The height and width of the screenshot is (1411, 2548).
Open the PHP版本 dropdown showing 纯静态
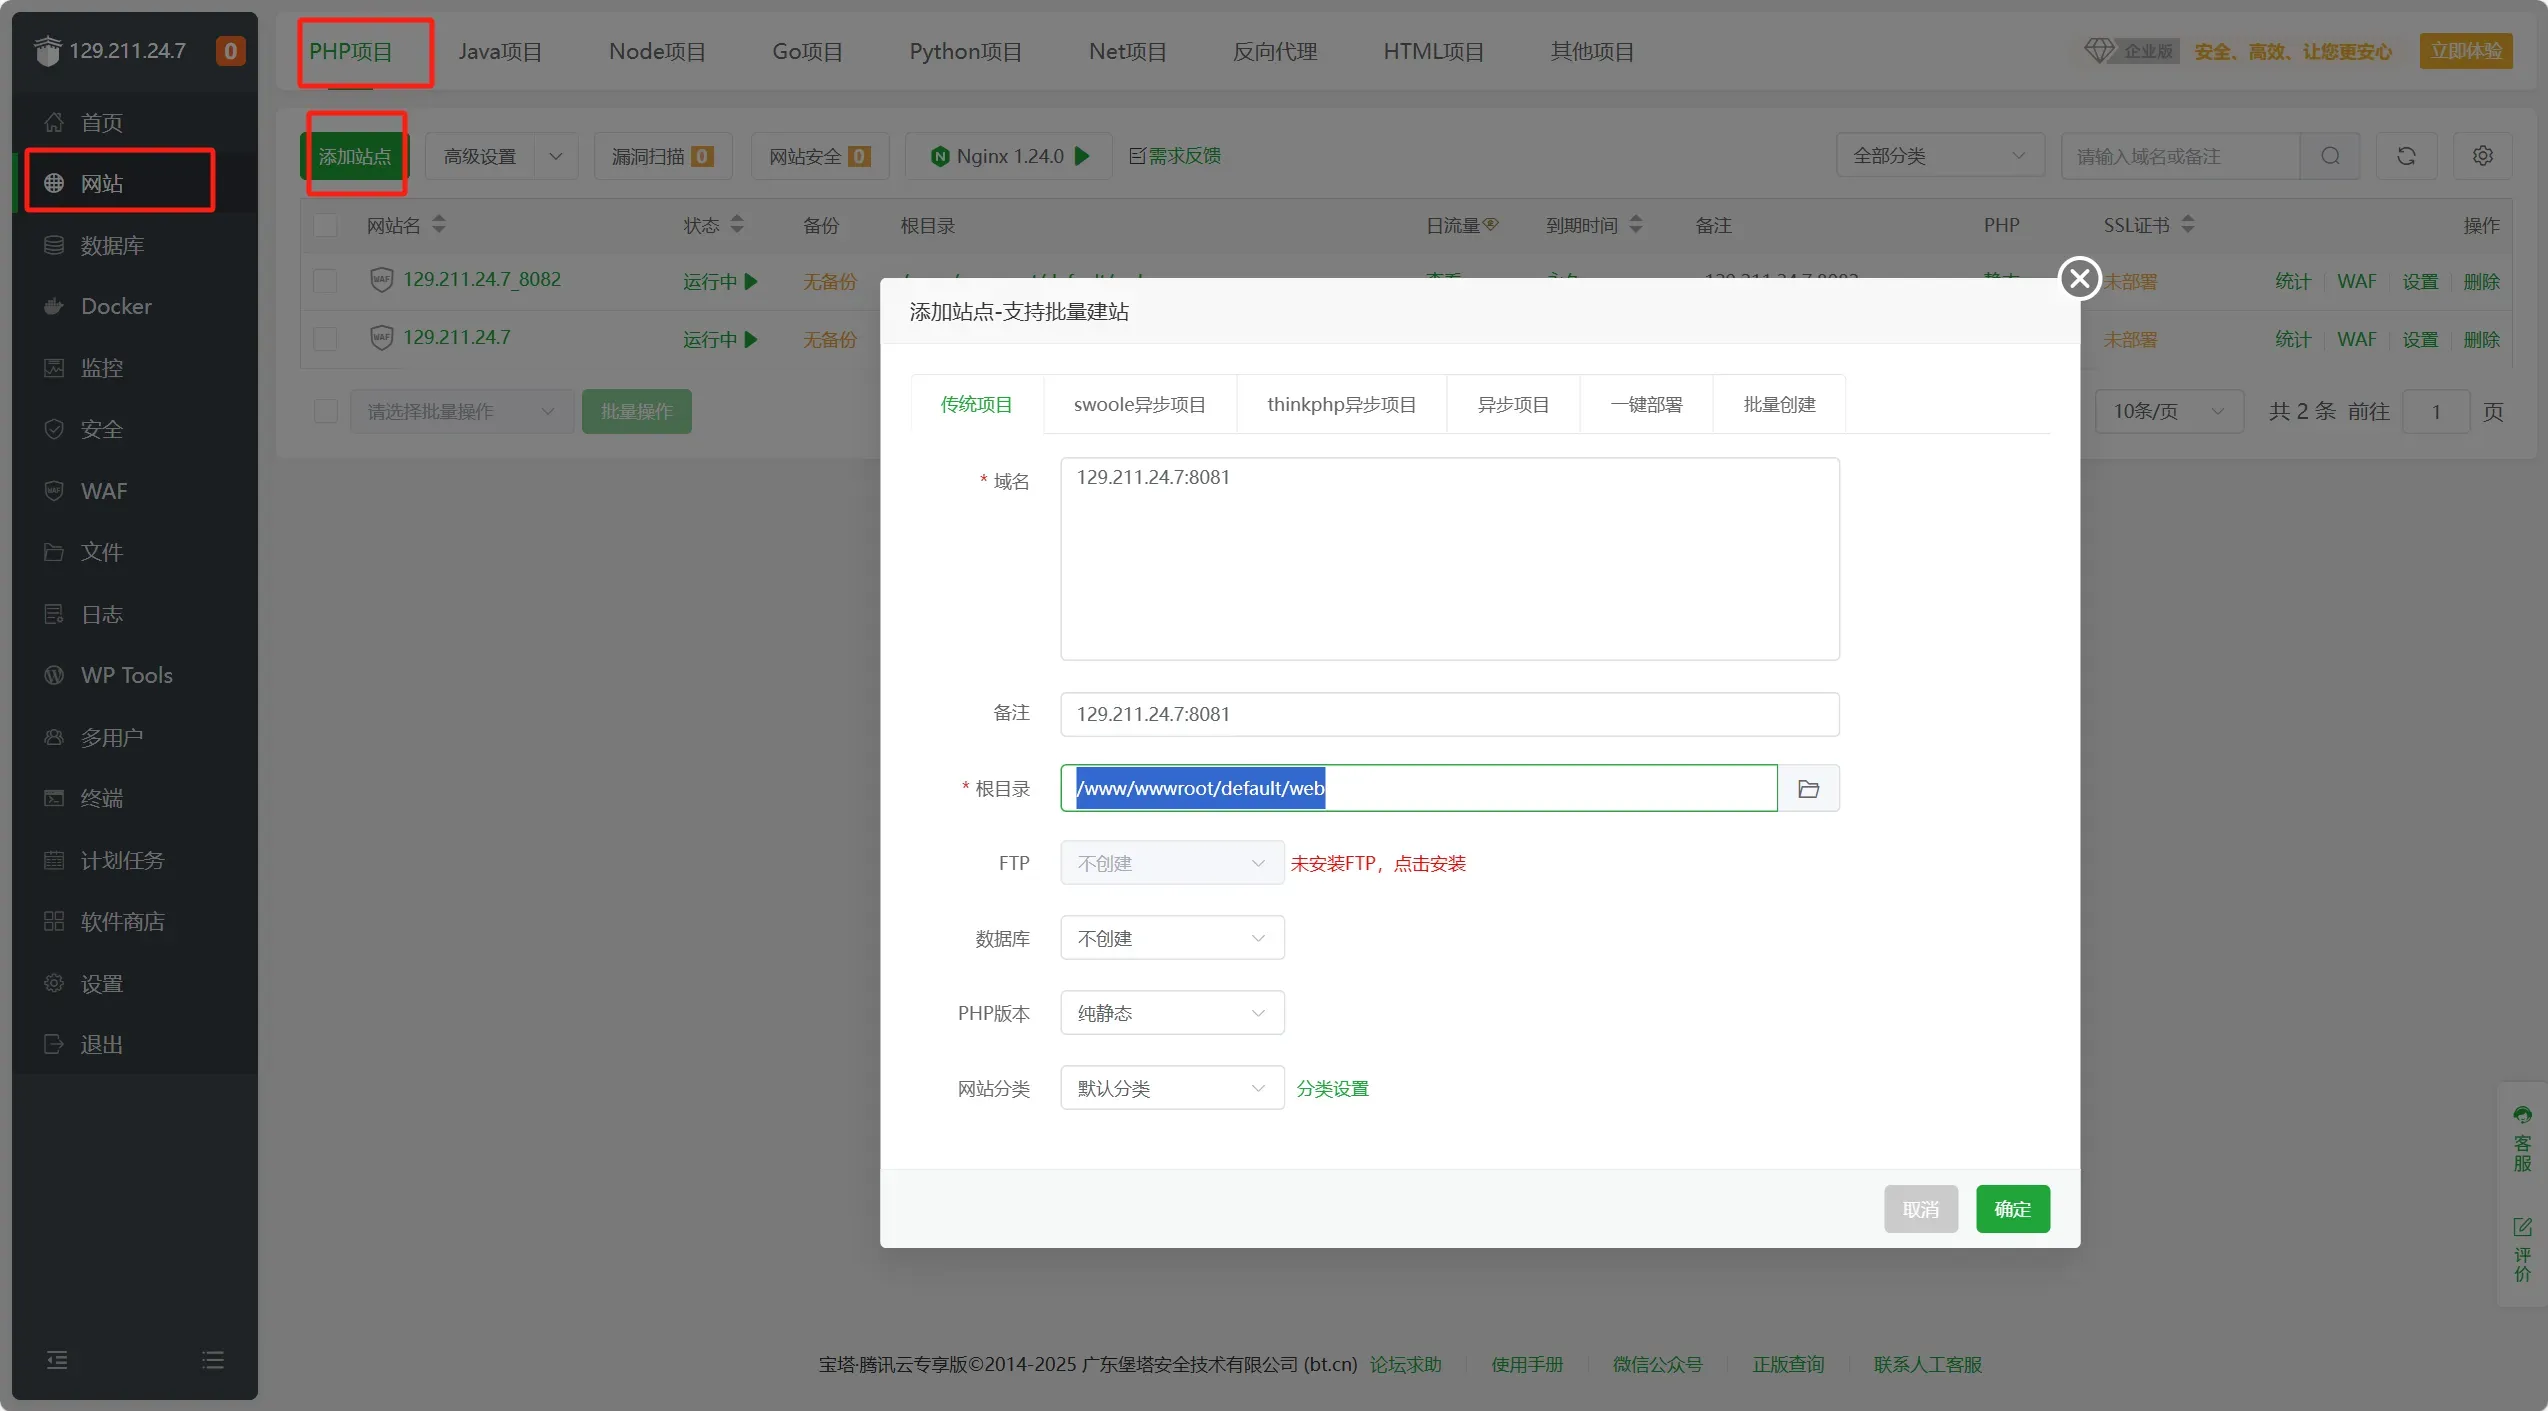coord(1171,1014)
